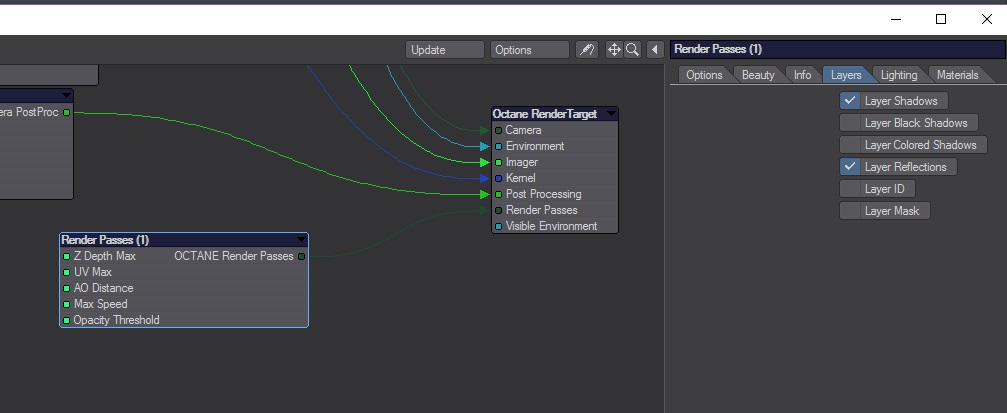Screen dimensions: 1007x413
Task: Click the Imager input connector
Action: point(498,163)
